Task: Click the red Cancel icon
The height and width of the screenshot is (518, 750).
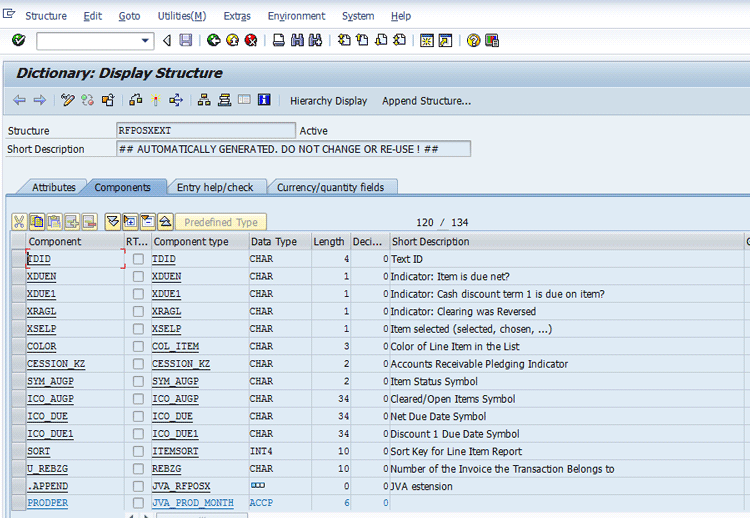Action: point(250,40)
